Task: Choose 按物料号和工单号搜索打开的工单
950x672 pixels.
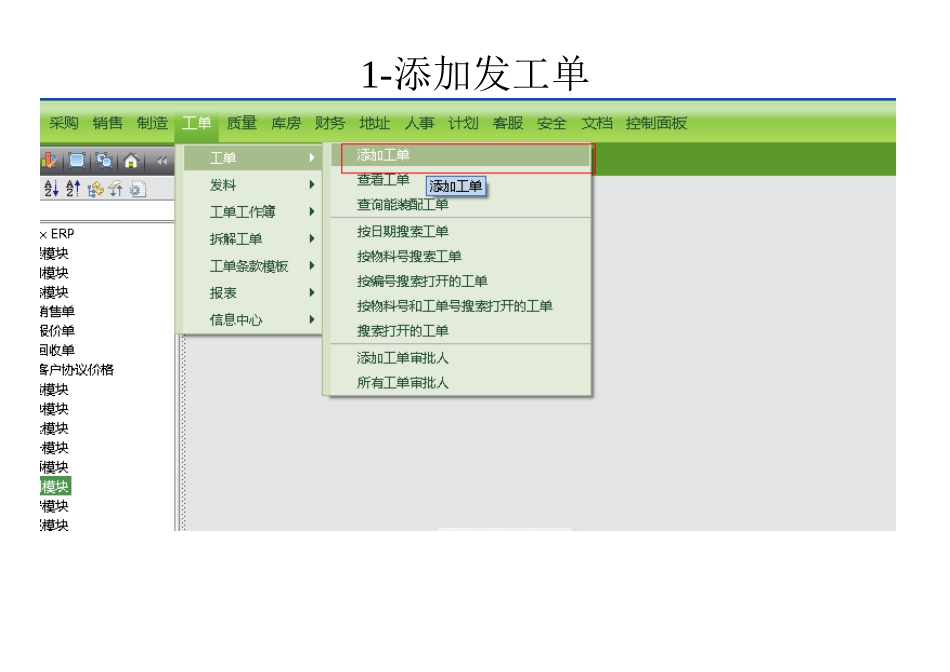Action: tap(454, 306)
